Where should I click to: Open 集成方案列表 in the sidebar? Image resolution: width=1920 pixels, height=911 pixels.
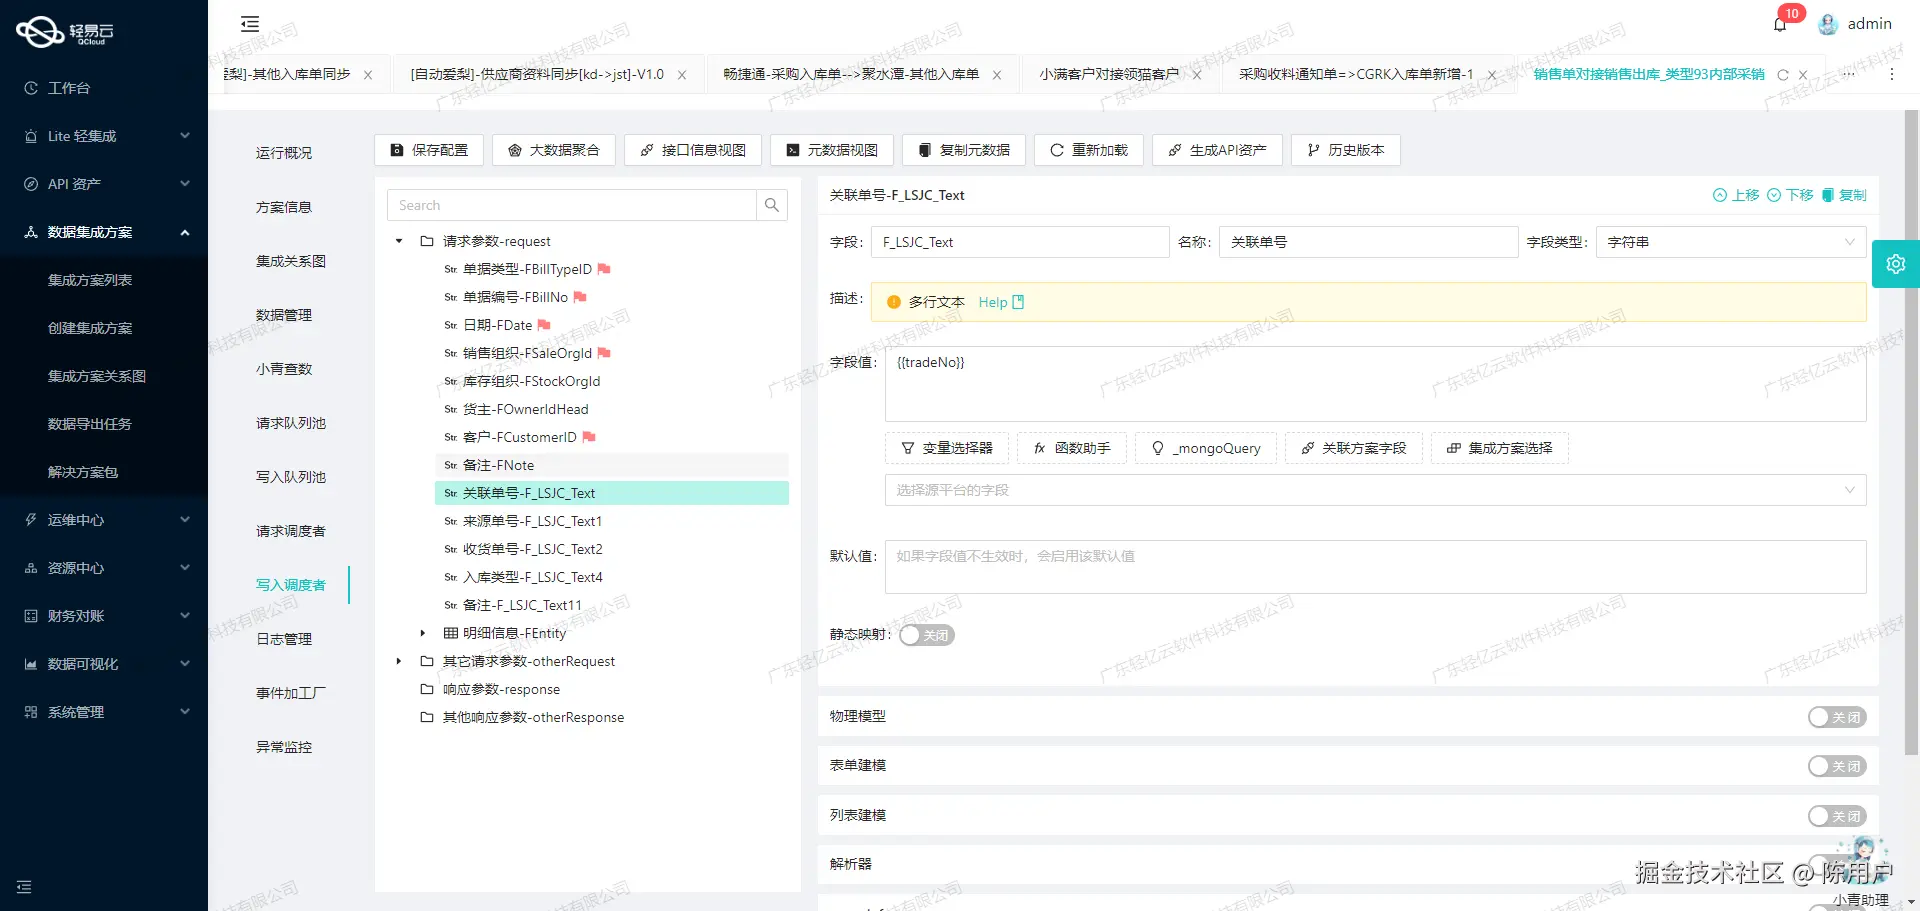89,280
